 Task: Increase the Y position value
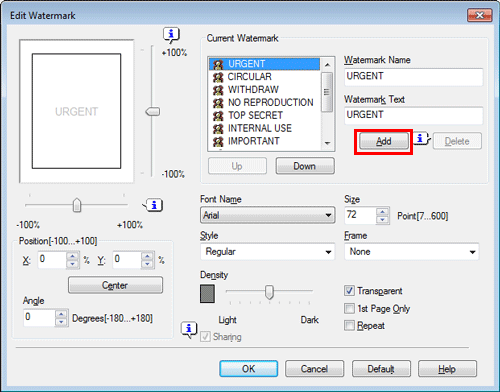click(147, 256)
